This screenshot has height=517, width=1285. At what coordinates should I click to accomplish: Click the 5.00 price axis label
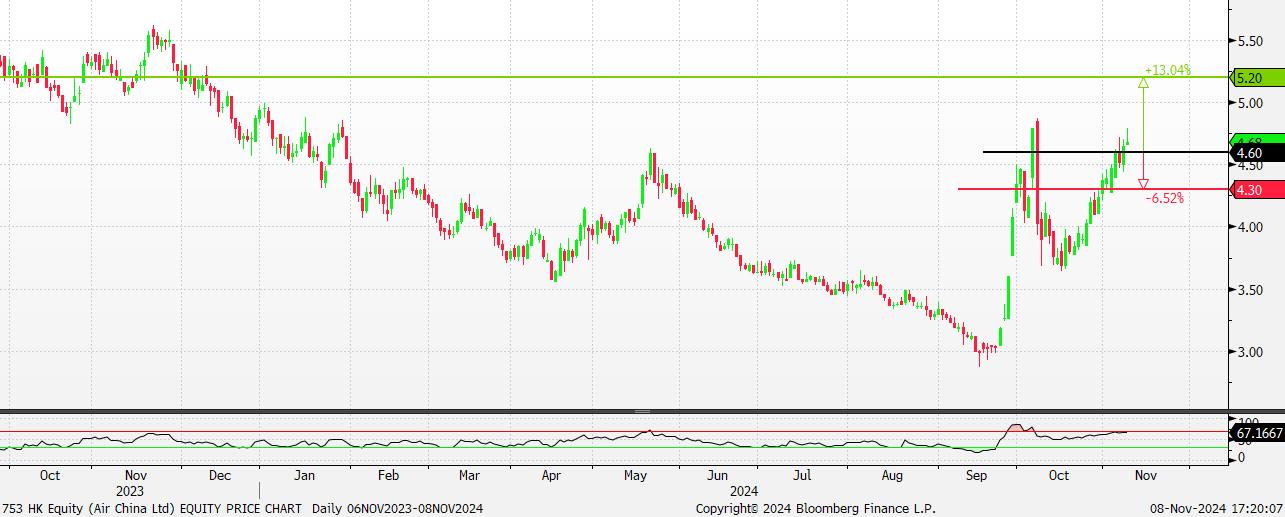(x=1251, y=103)
